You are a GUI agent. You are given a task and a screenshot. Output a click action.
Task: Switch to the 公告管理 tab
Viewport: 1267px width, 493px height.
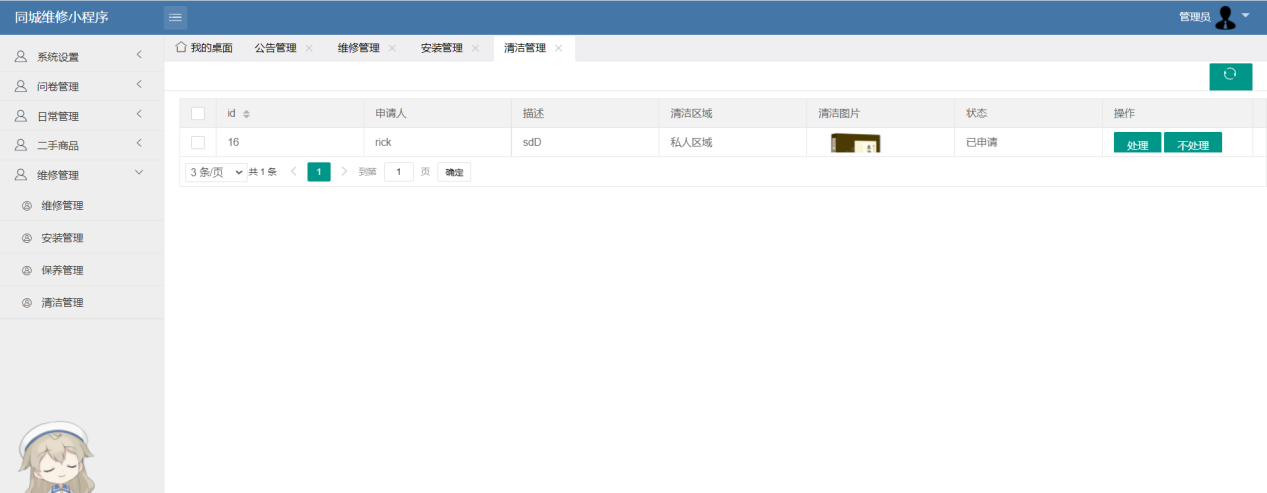point(275,48)
